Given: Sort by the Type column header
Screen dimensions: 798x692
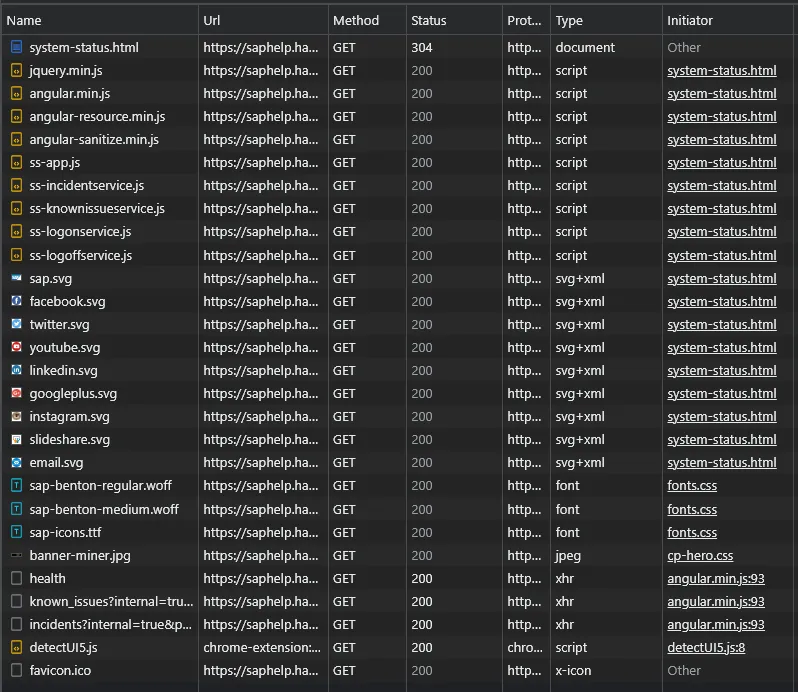Looking at the screenshot, I should click(x=569, y=20).
